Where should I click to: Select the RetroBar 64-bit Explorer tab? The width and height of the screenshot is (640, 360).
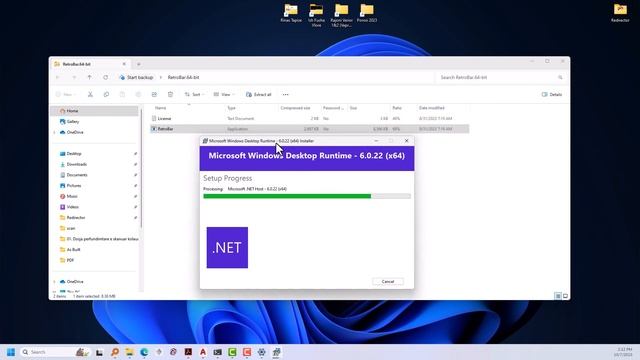point(90,64)
